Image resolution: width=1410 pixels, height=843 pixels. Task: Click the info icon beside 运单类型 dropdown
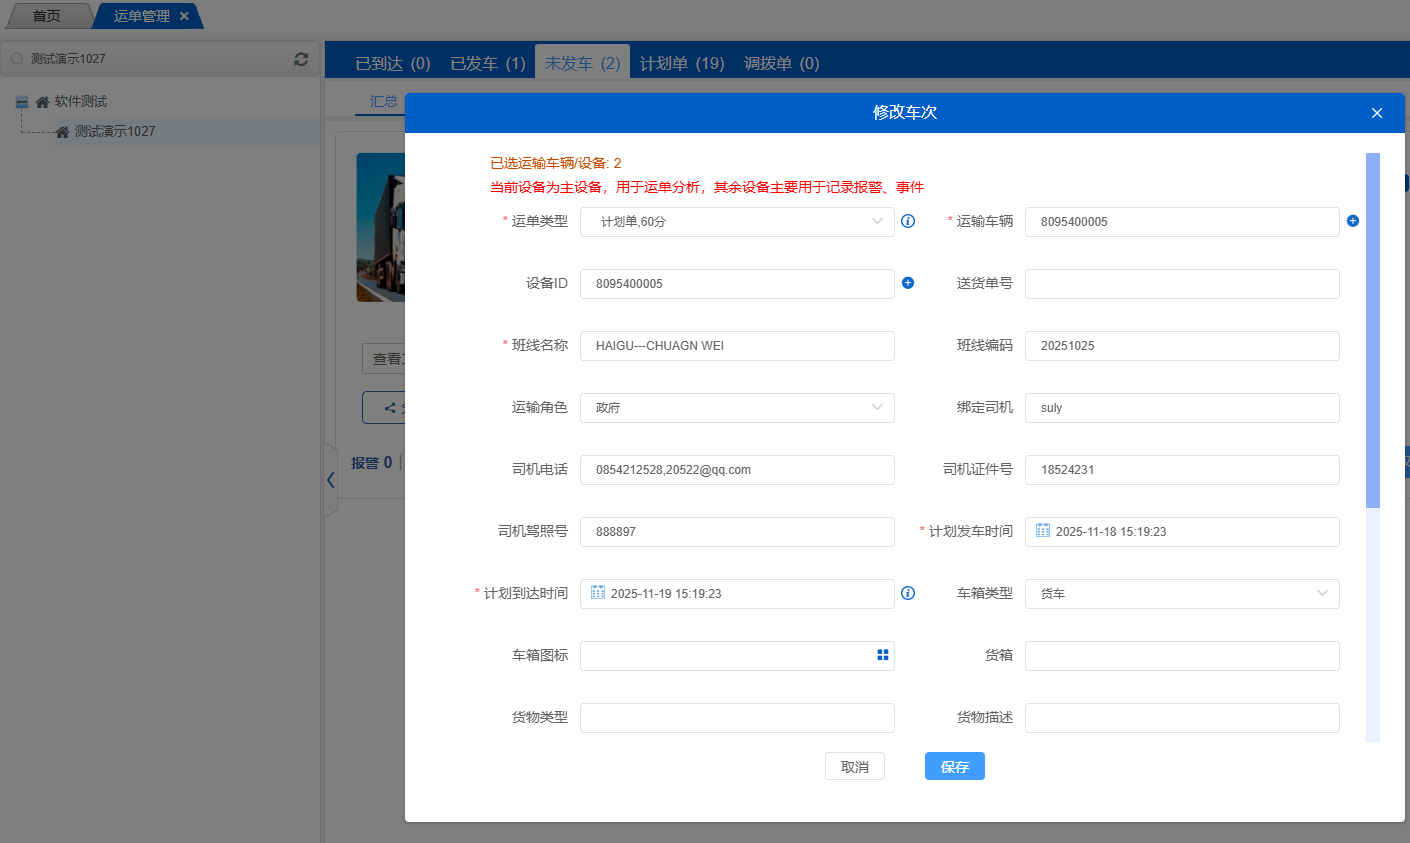pyautogui.click(x=908, y=221)
